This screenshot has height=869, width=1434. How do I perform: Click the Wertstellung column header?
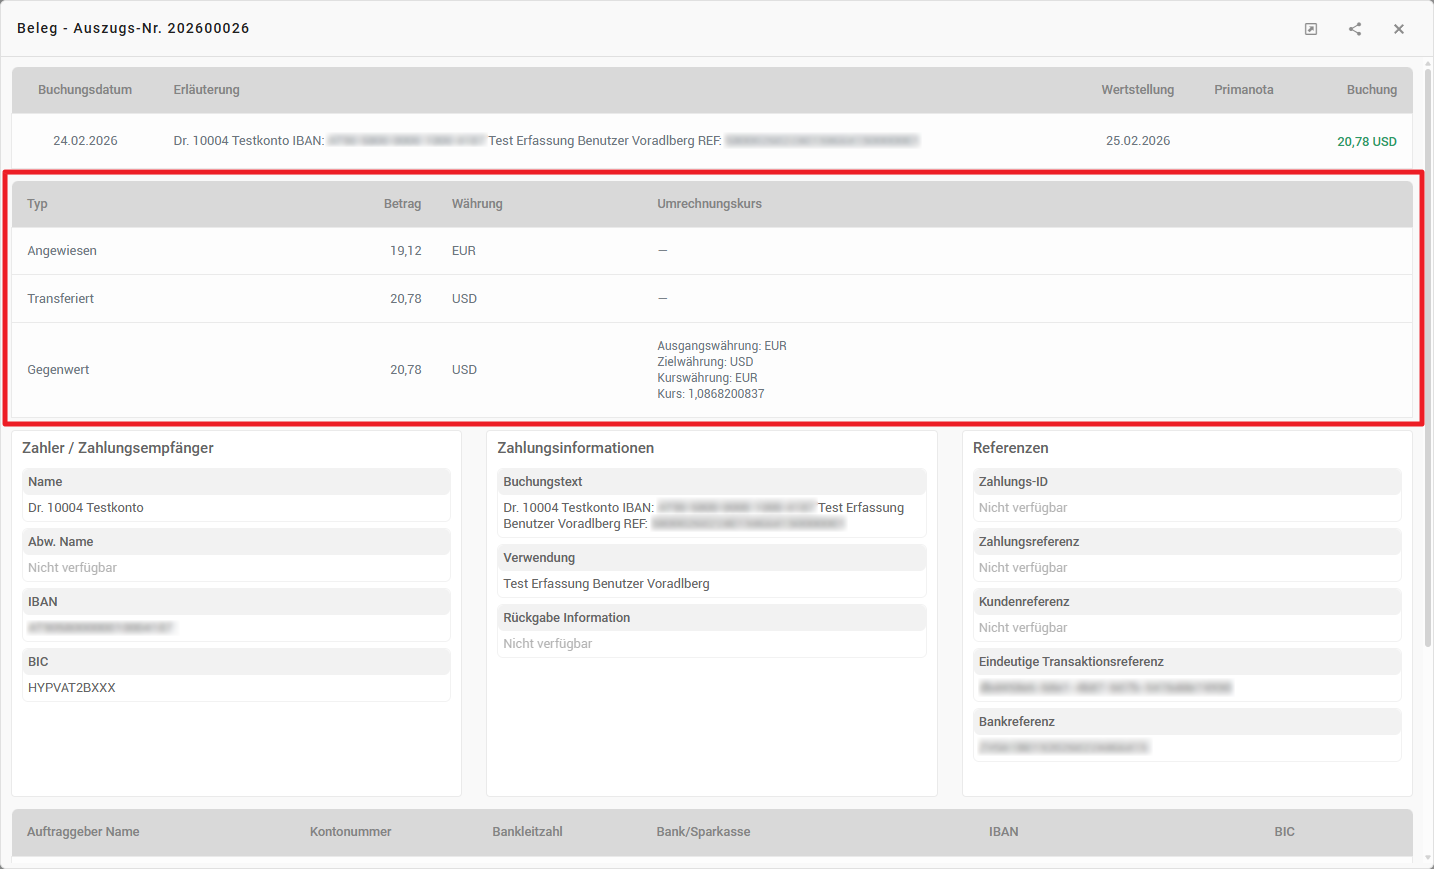(1137, 90)
